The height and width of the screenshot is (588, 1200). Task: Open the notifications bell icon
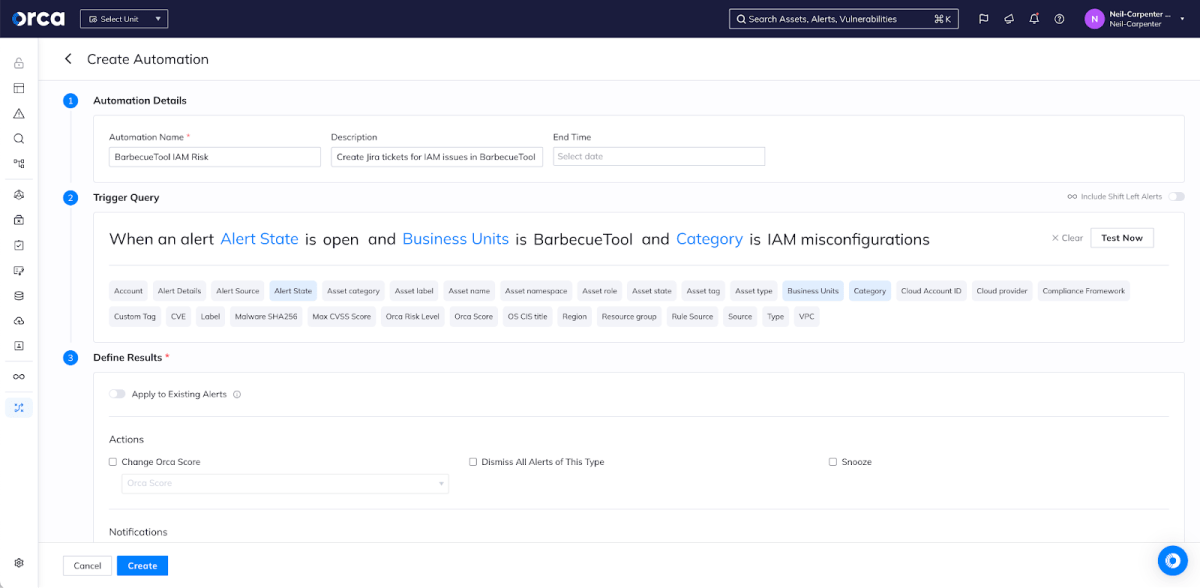pos(1034,18)
